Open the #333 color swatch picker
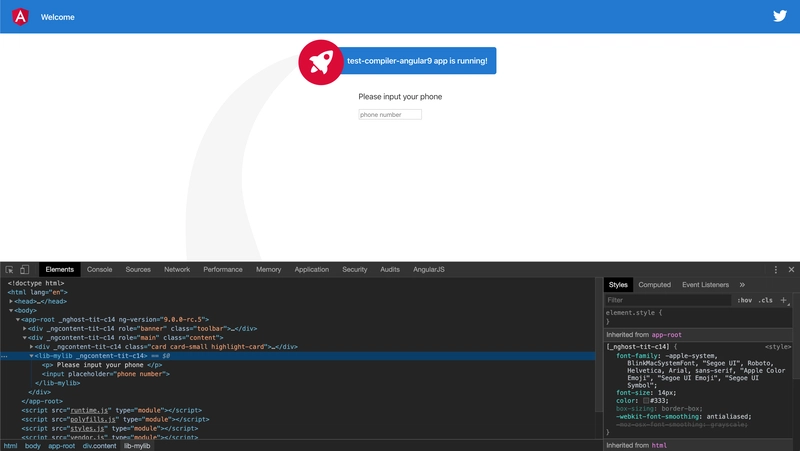Screen dimensions: 800x451 (646, 400)
